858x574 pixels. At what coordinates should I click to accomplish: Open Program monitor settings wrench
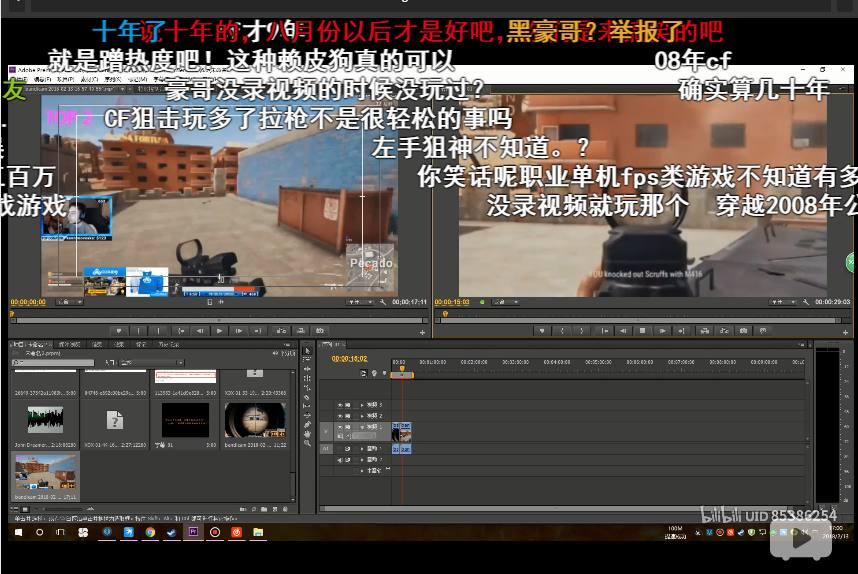click(805, 302)
